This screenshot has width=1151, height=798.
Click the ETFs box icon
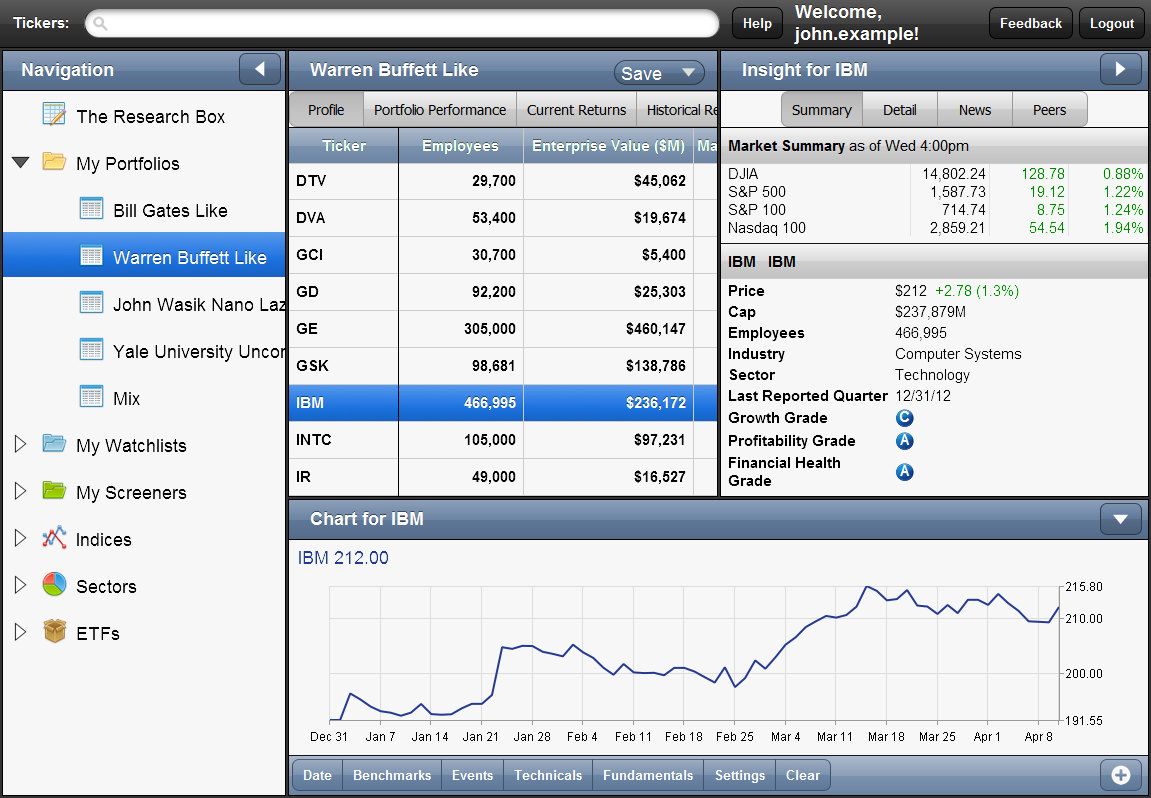pyautogui.click(x=54, y=631)
